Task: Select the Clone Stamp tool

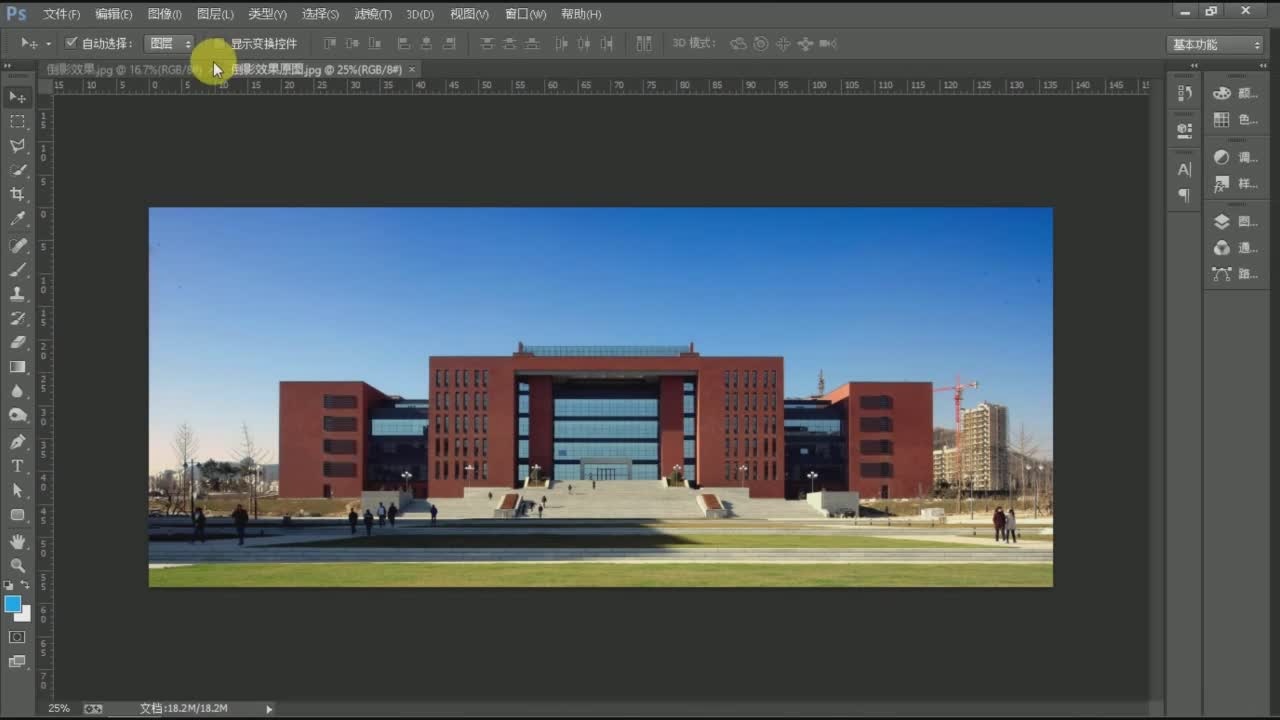Action: pos(18,294)
